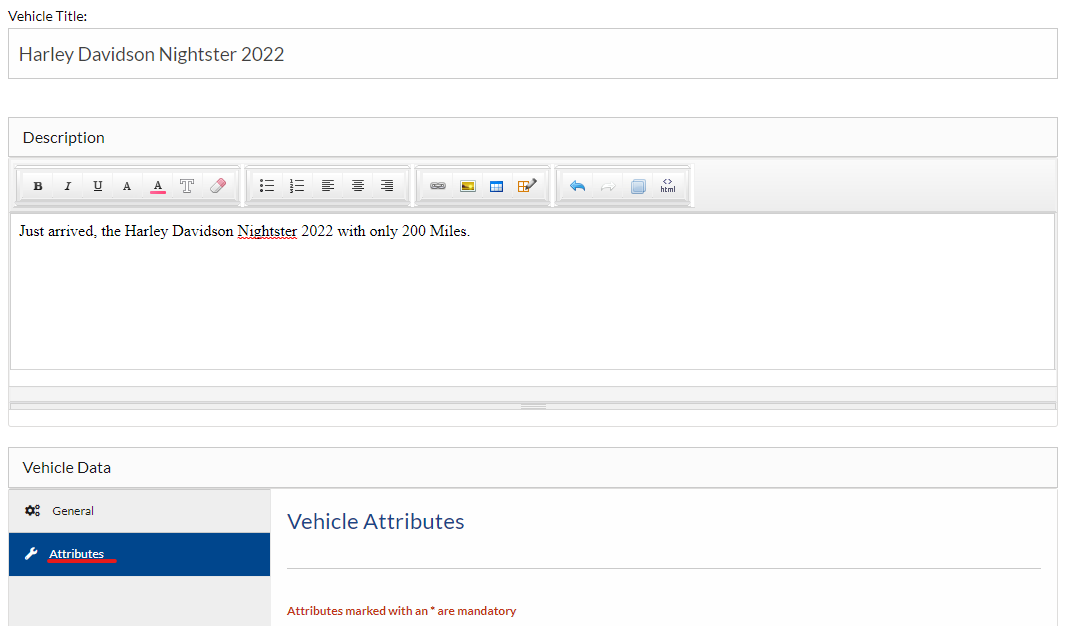
Task: Insert a numbered list
Action: (297, 186)
